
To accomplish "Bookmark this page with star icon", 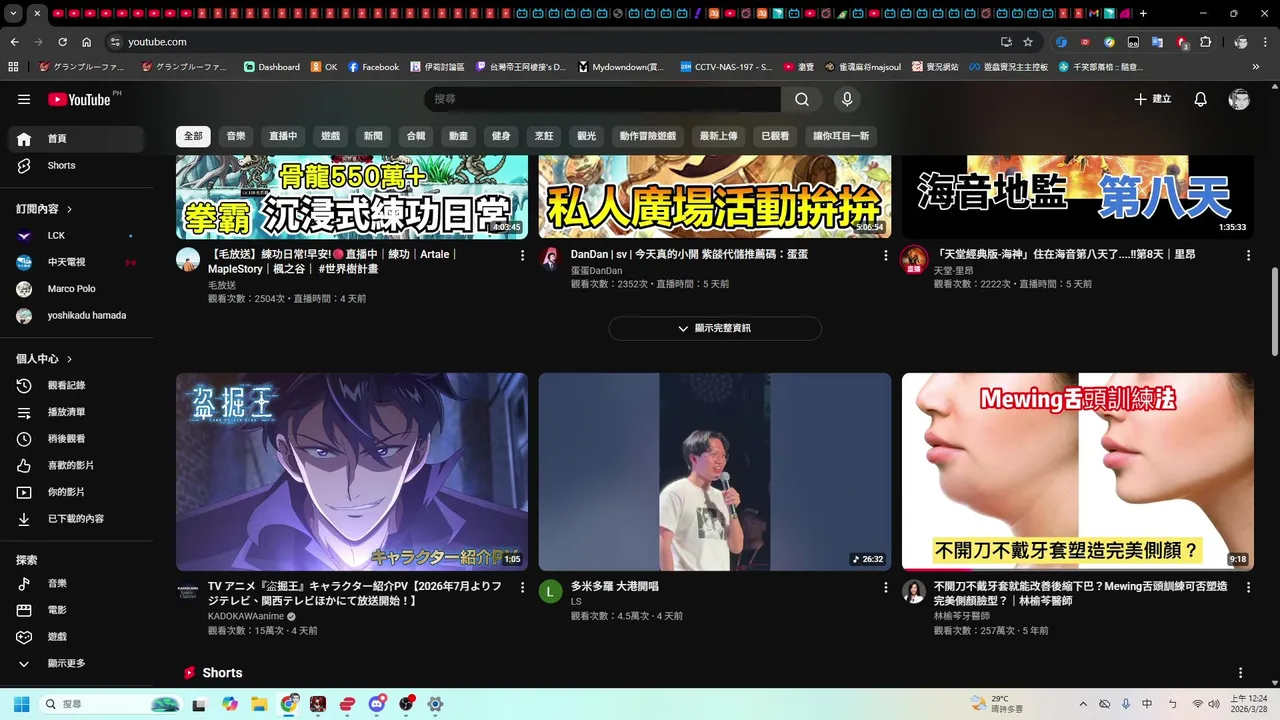I will [1028, 42].
